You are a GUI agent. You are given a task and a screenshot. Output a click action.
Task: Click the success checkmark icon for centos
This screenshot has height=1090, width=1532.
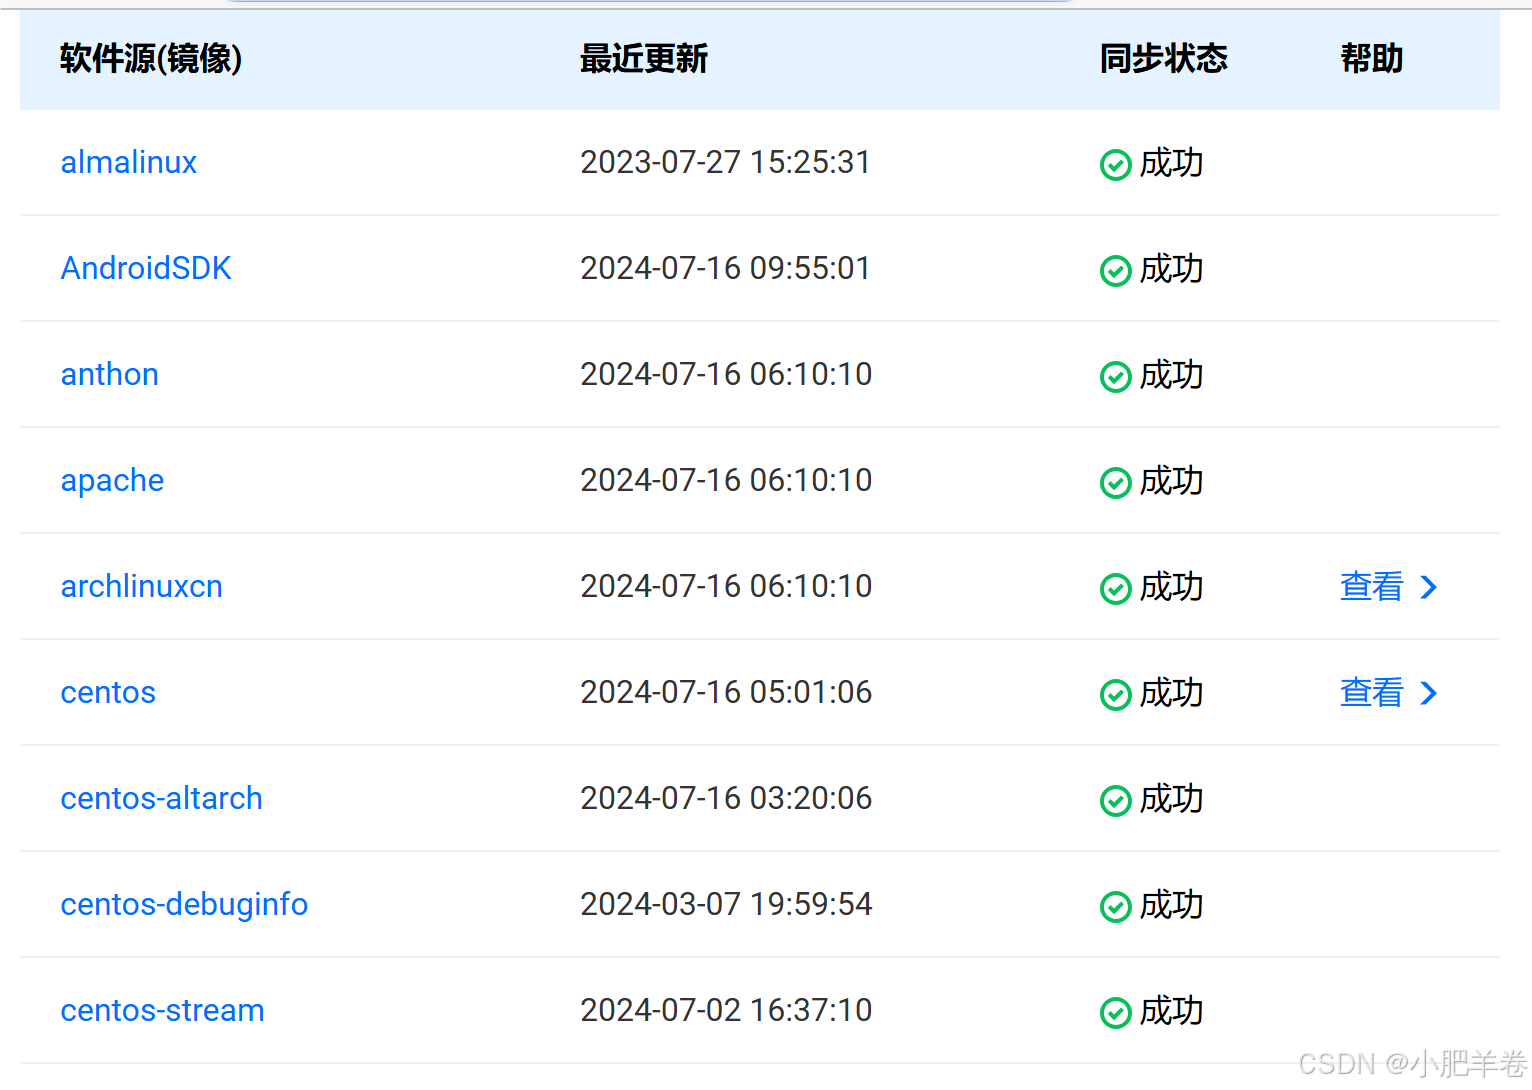[x=1115, y=694]
